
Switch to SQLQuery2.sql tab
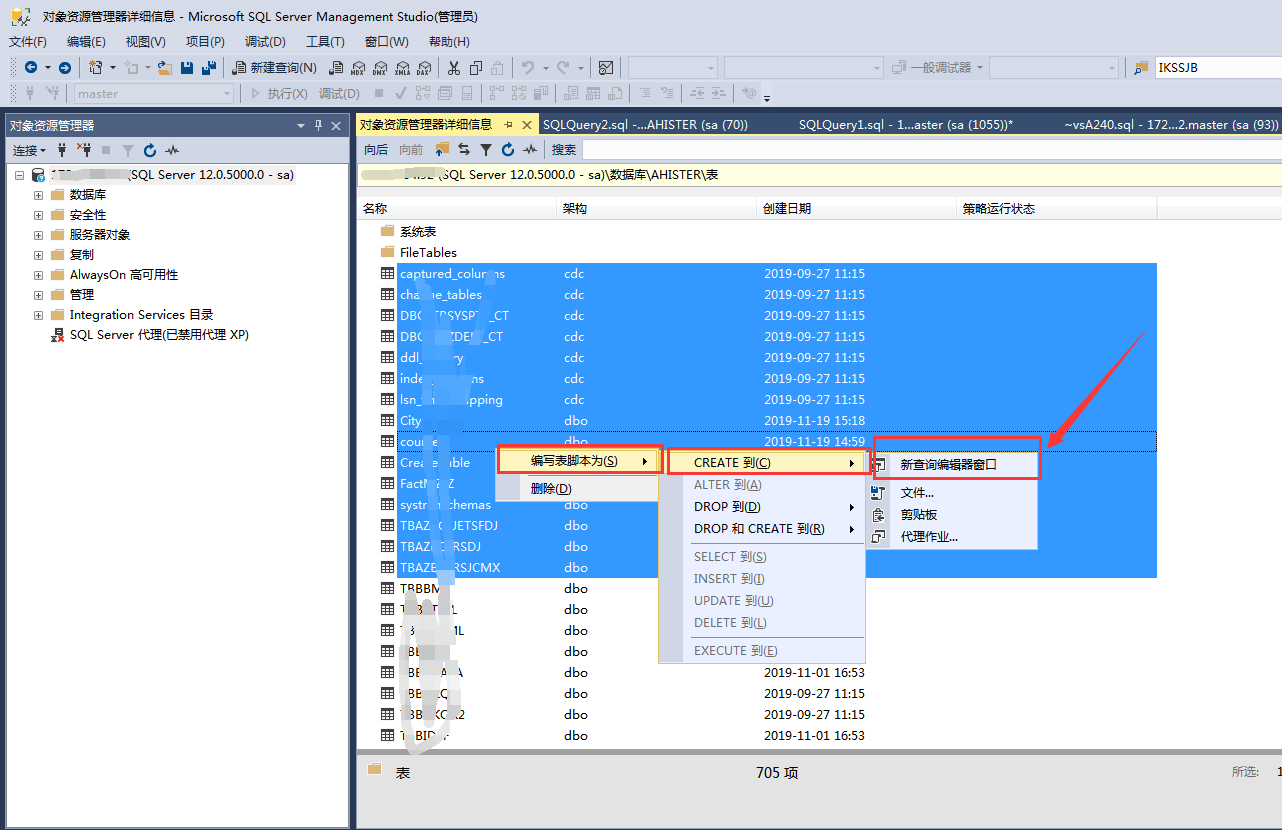pyautogui.click(x=645, y=125)
